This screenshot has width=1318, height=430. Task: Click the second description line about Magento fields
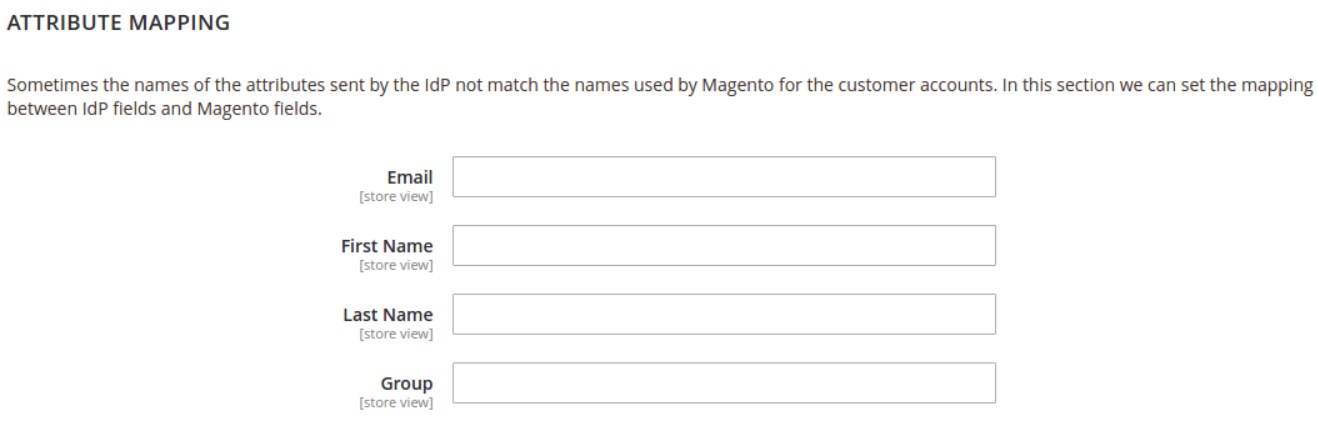tap(166, 107)
